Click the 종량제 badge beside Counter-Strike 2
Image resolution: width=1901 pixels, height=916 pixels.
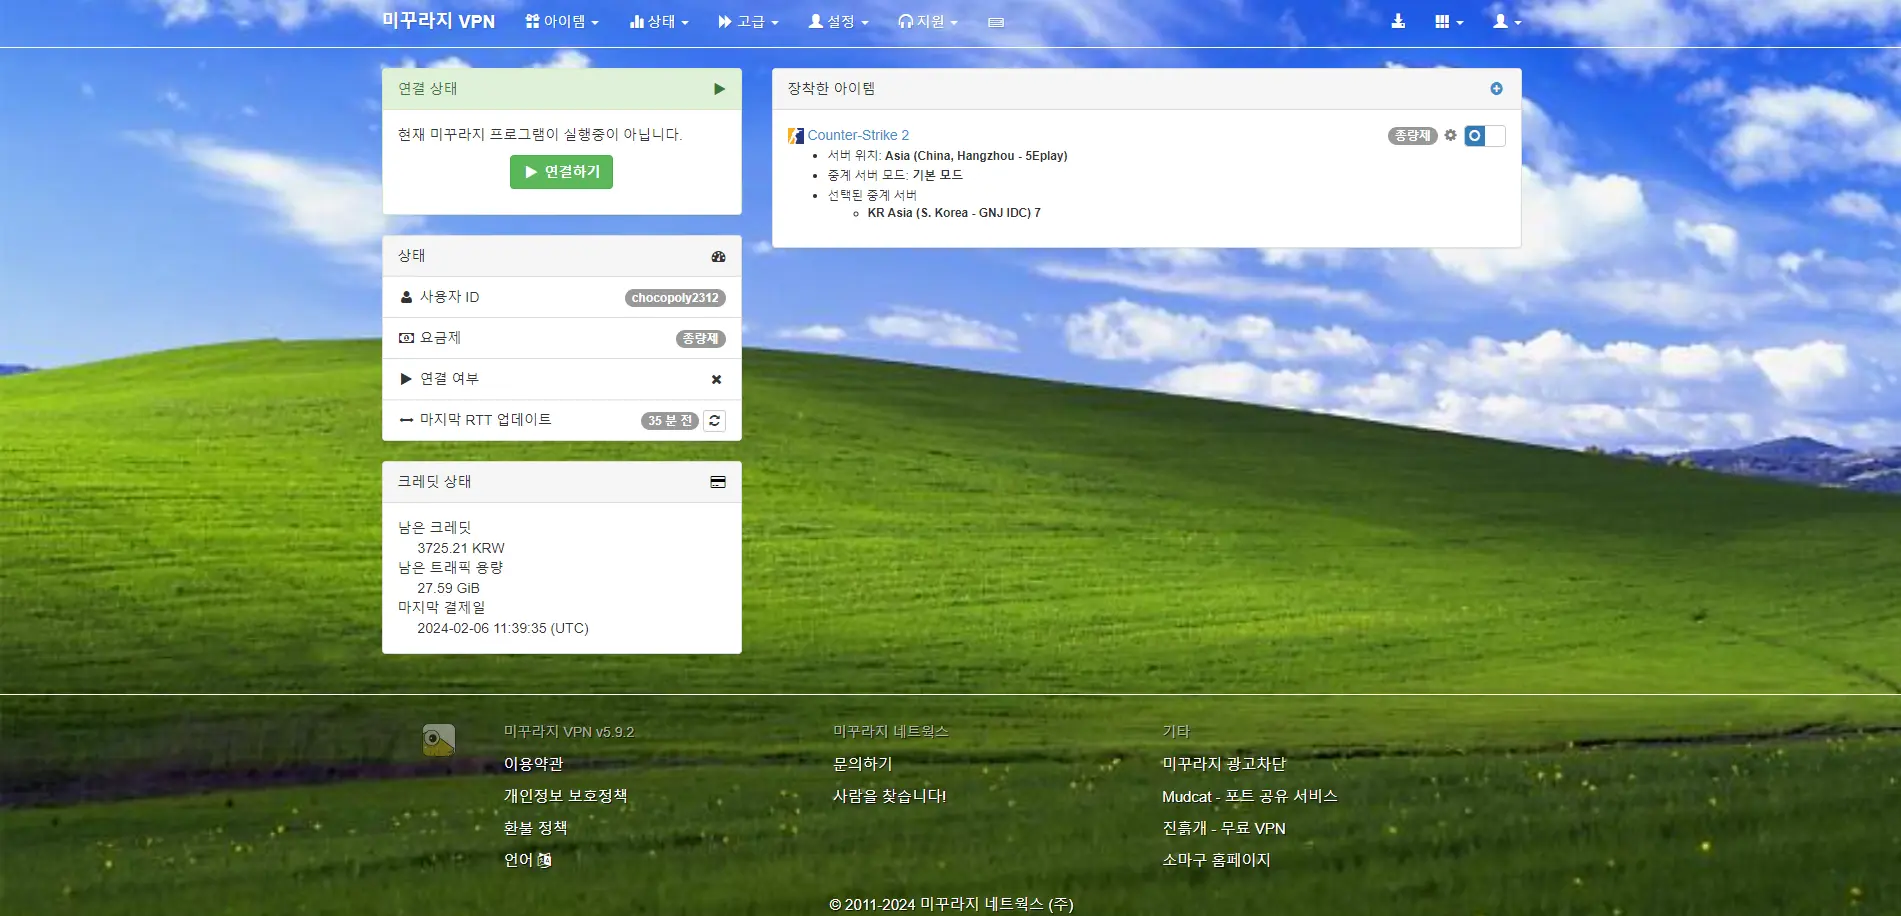click(1412, 136)
